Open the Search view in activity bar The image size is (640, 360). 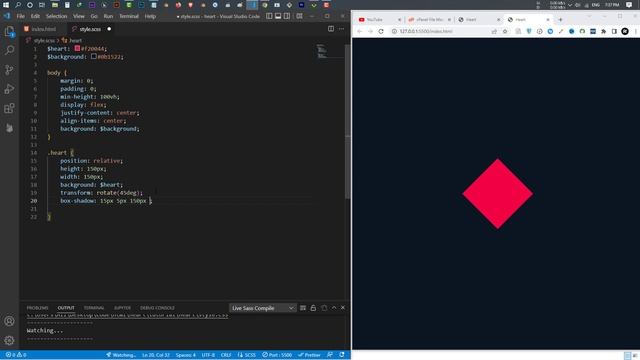pos(9,50)
